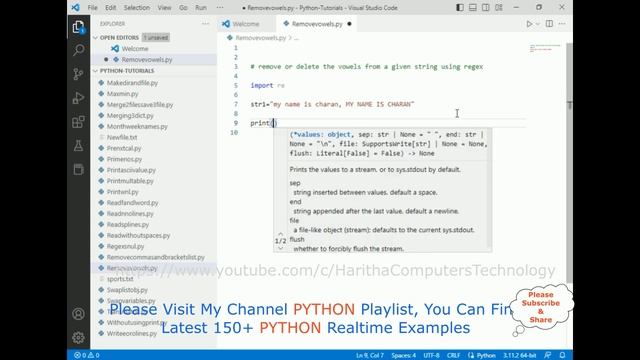Open Run Python file dropdown arrow
The width and height of the screenshot is (640, 360).
point(538,24)
